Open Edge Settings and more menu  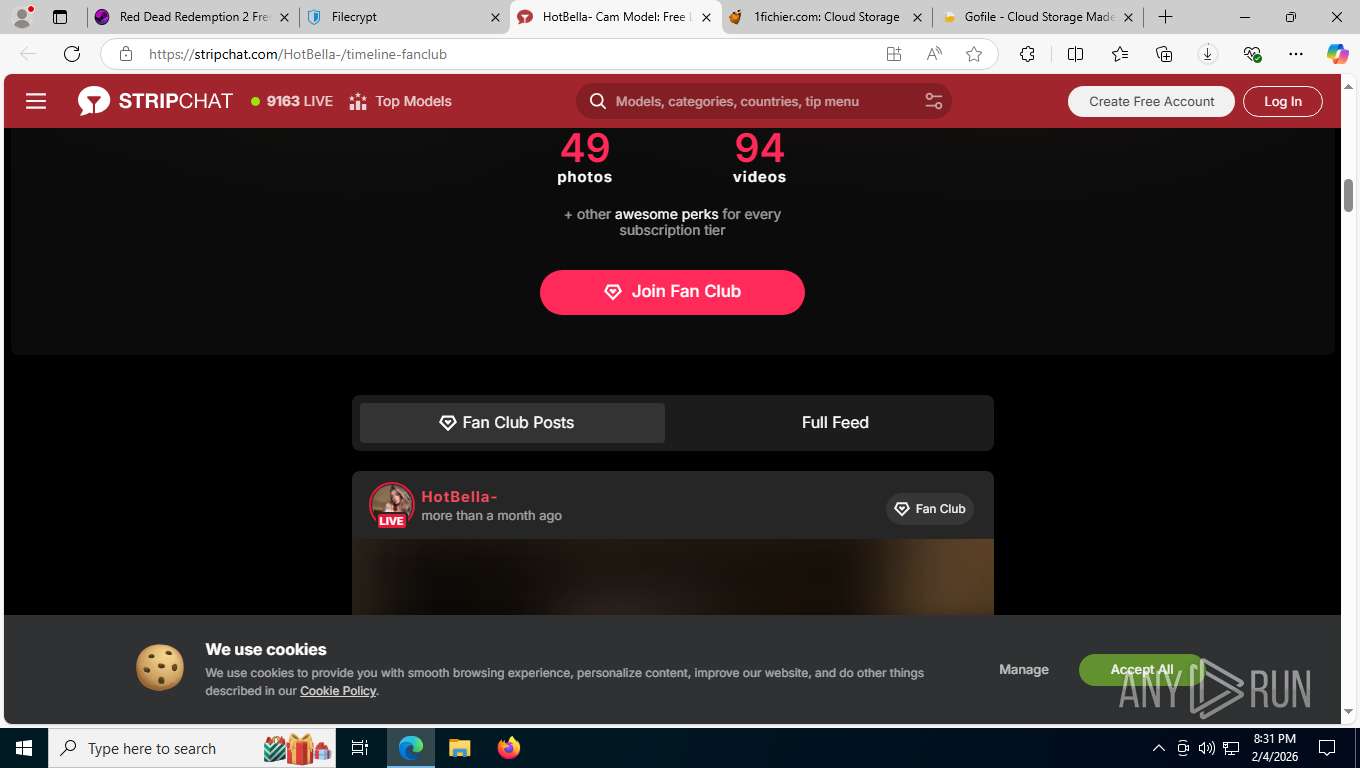(x=1296, y=54)
